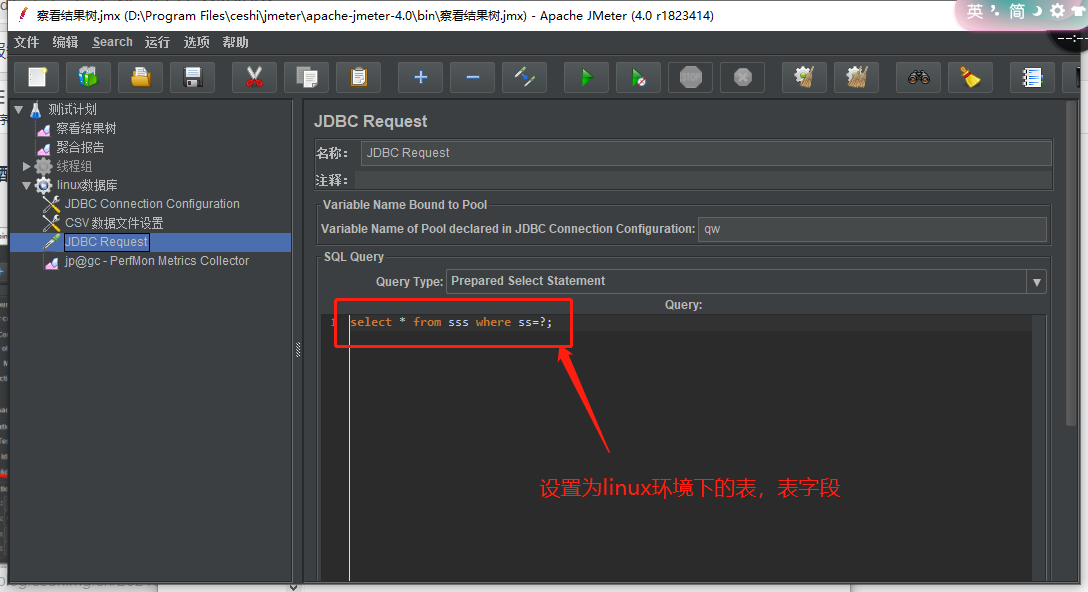Select jp@gc - PerfMon Metrics Collector
The width and height of the screenshot is (1088, 592).
point(157,261)
